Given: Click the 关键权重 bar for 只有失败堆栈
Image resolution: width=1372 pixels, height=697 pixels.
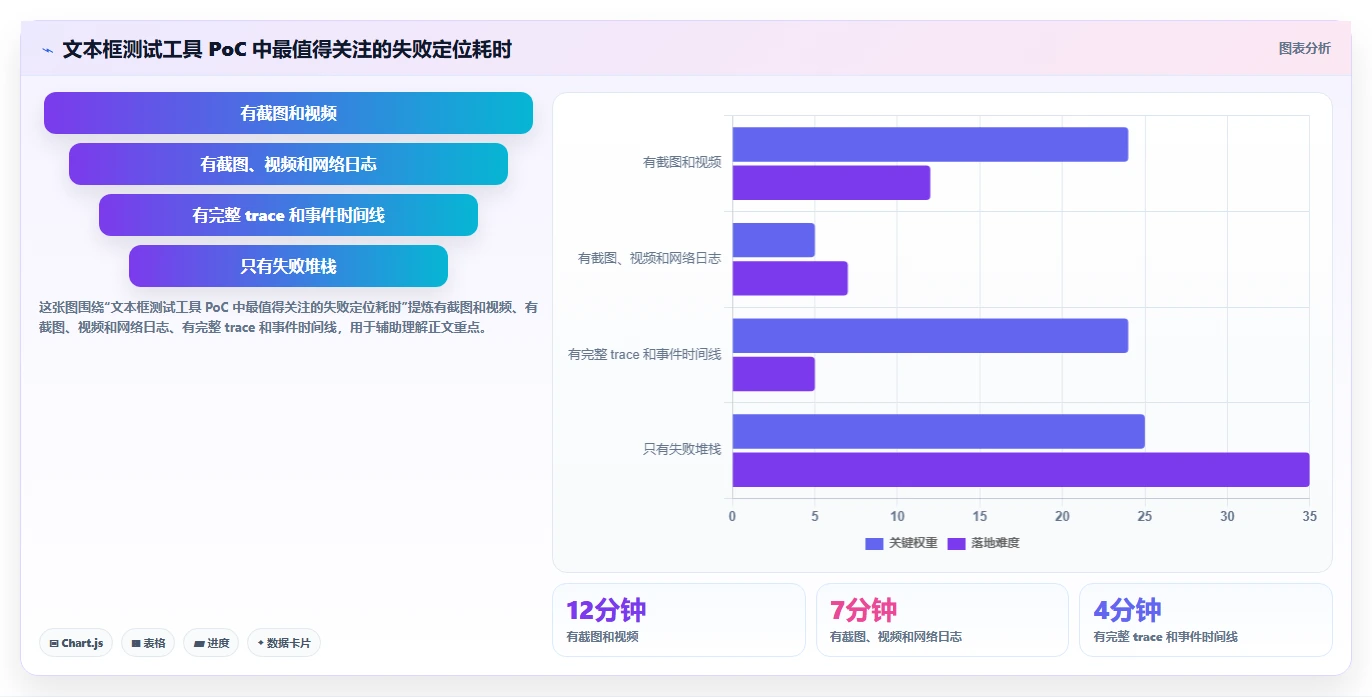Looking at the screenshot, I should [x=938, y=431].
